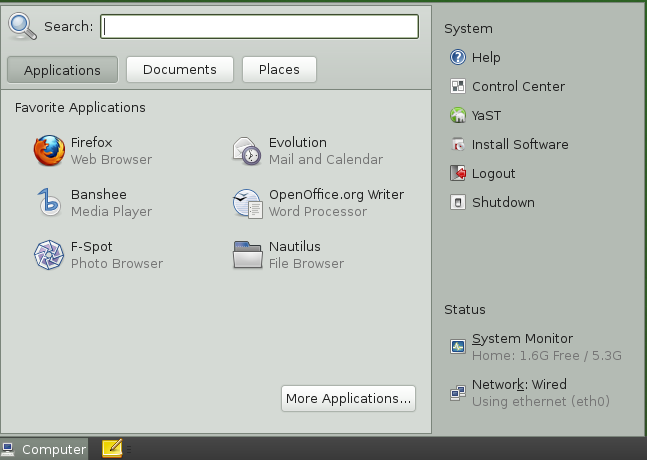Select the Install Software label
Screen dimensions: 647x460
click(x=520, y=144)
